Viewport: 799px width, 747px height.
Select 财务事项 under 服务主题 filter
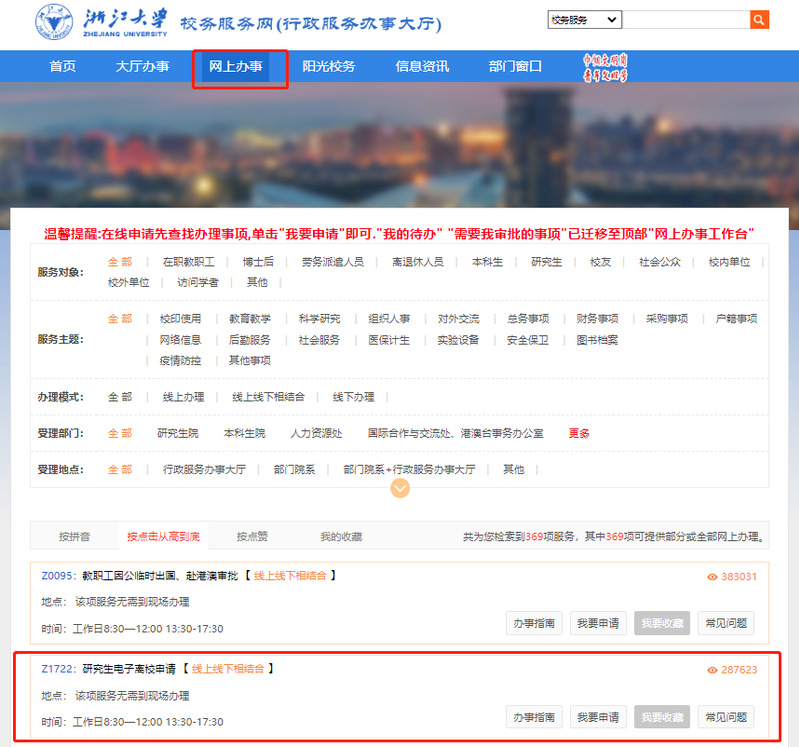[x=597, y=319]
